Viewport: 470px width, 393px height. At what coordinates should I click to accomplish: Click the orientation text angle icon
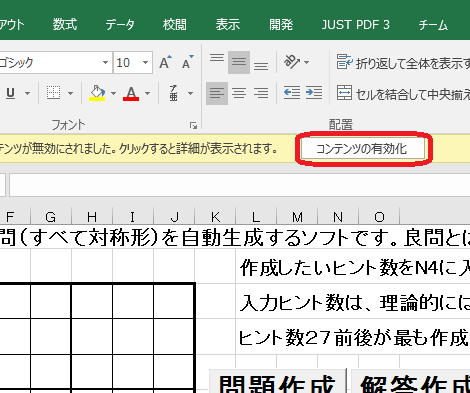click(292, 62)
